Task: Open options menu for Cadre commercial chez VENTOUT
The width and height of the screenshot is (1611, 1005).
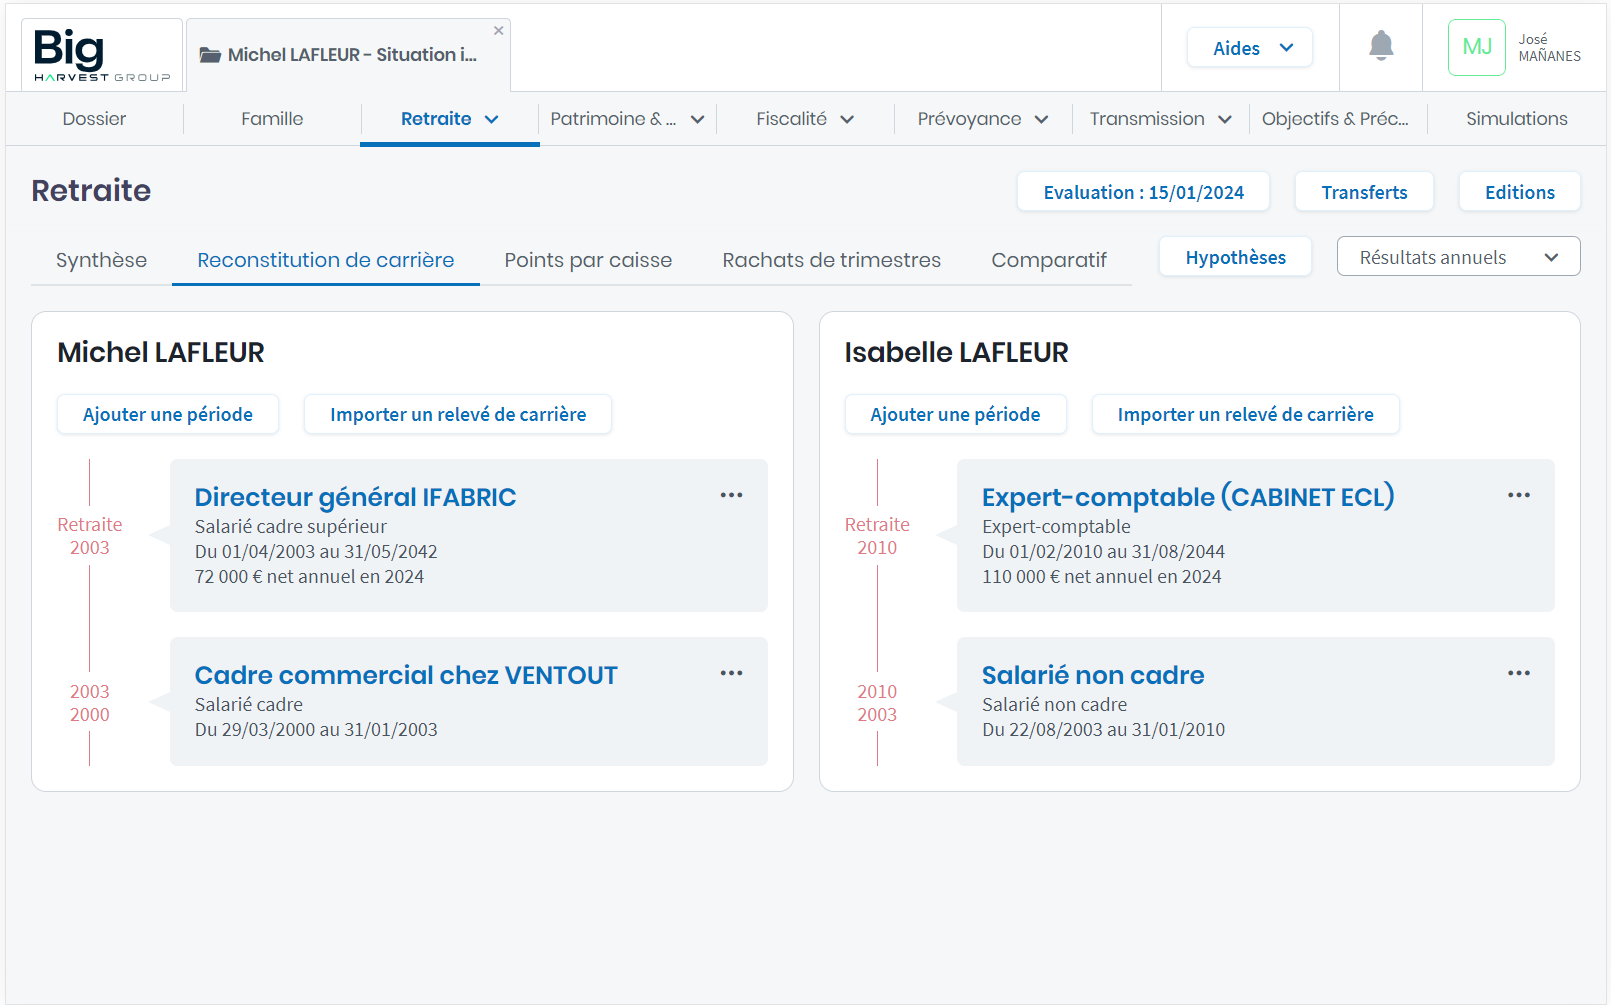Action: click(731, 674)
